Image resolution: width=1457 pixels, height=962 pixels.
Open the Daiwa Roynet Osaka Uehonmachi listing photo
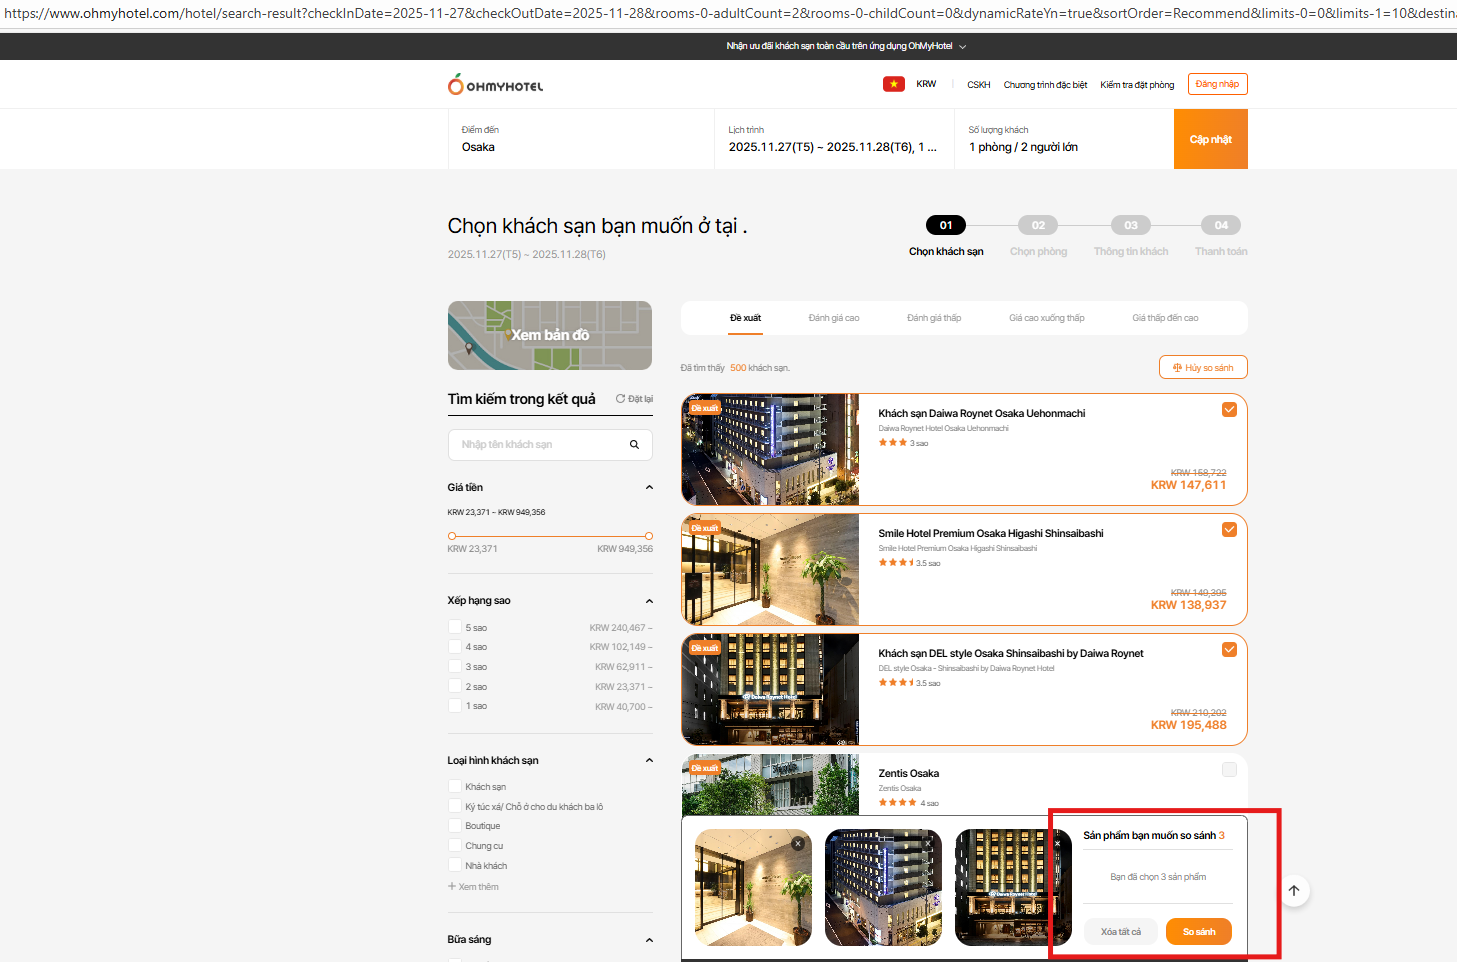pyautogui.click(x=770, y=450)
